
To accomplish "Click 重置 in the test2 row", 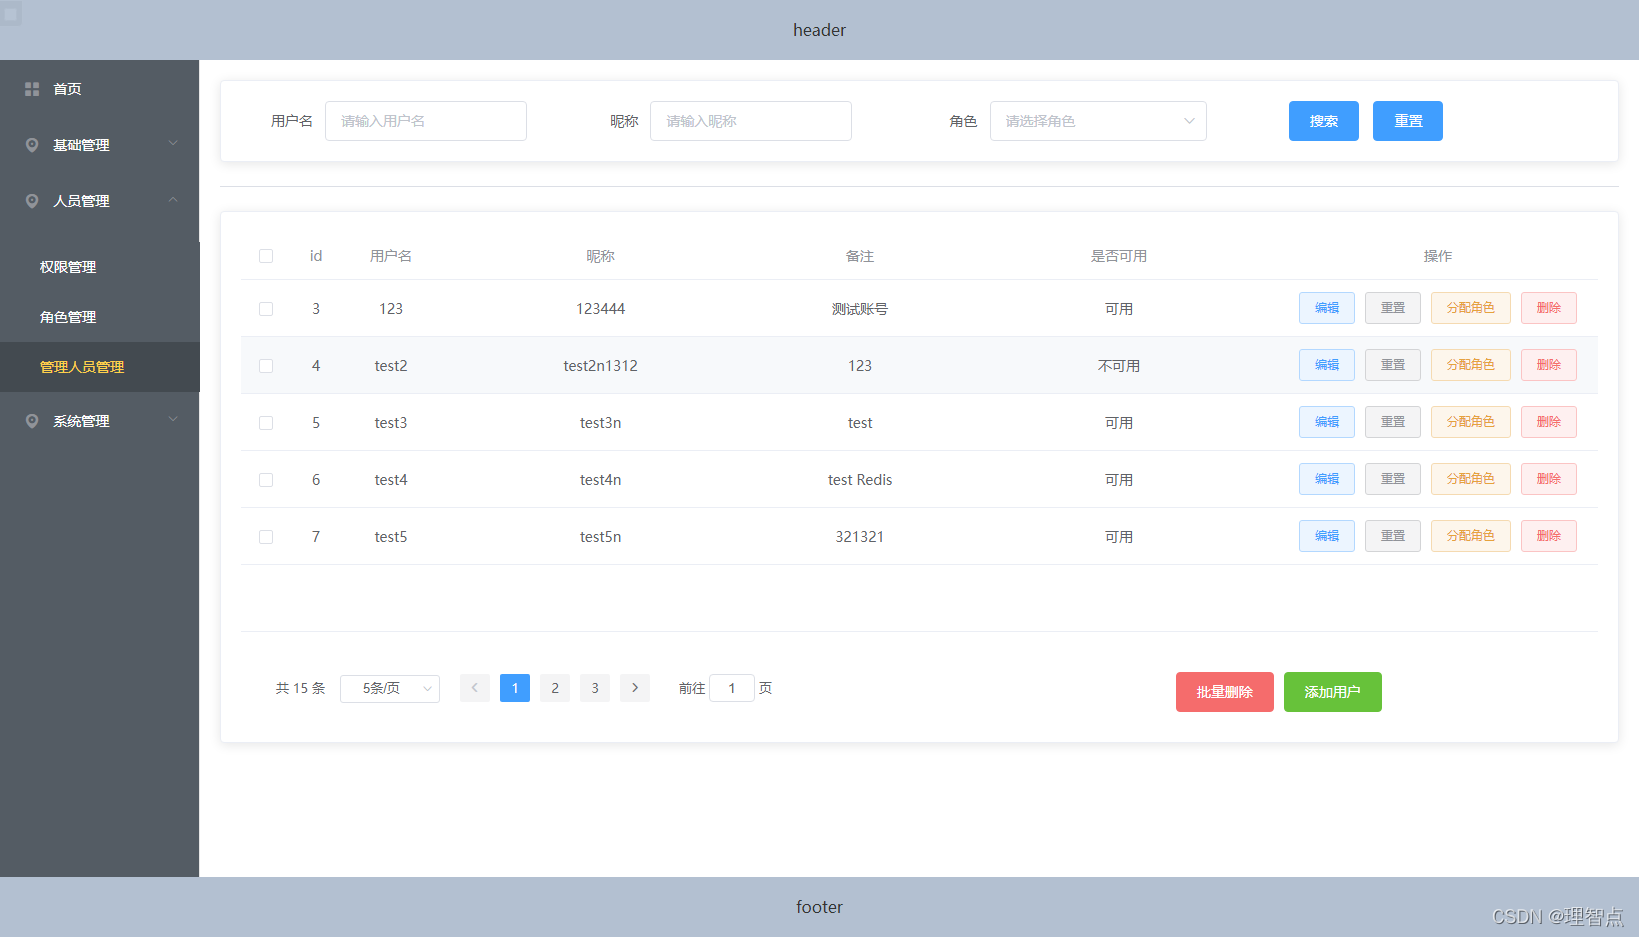I will point(1393,365).
